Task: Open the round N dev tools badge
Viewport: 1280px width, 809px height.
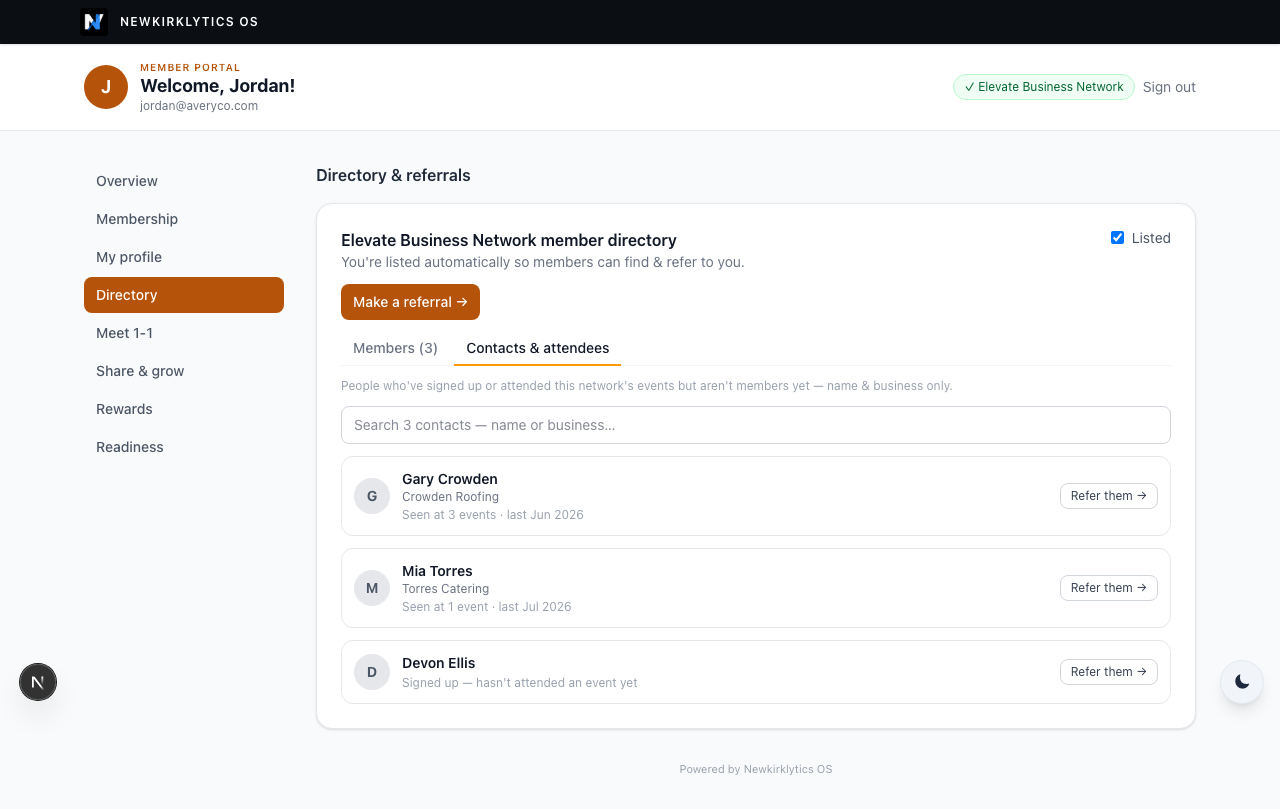Action: pos(38,682)
